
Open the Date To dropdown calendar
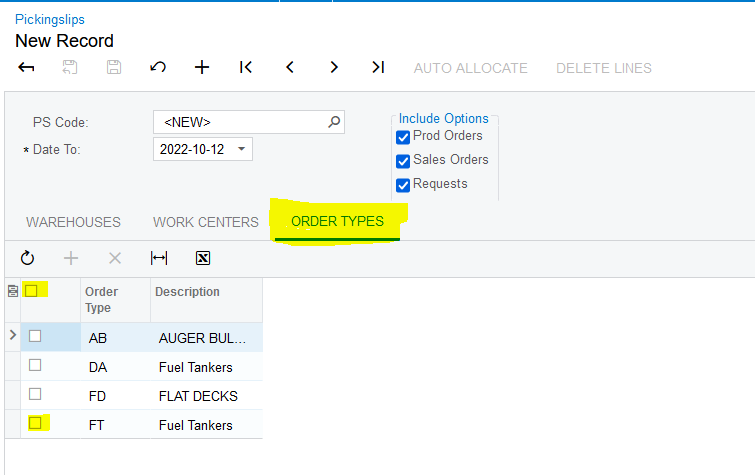click(241, 149)
